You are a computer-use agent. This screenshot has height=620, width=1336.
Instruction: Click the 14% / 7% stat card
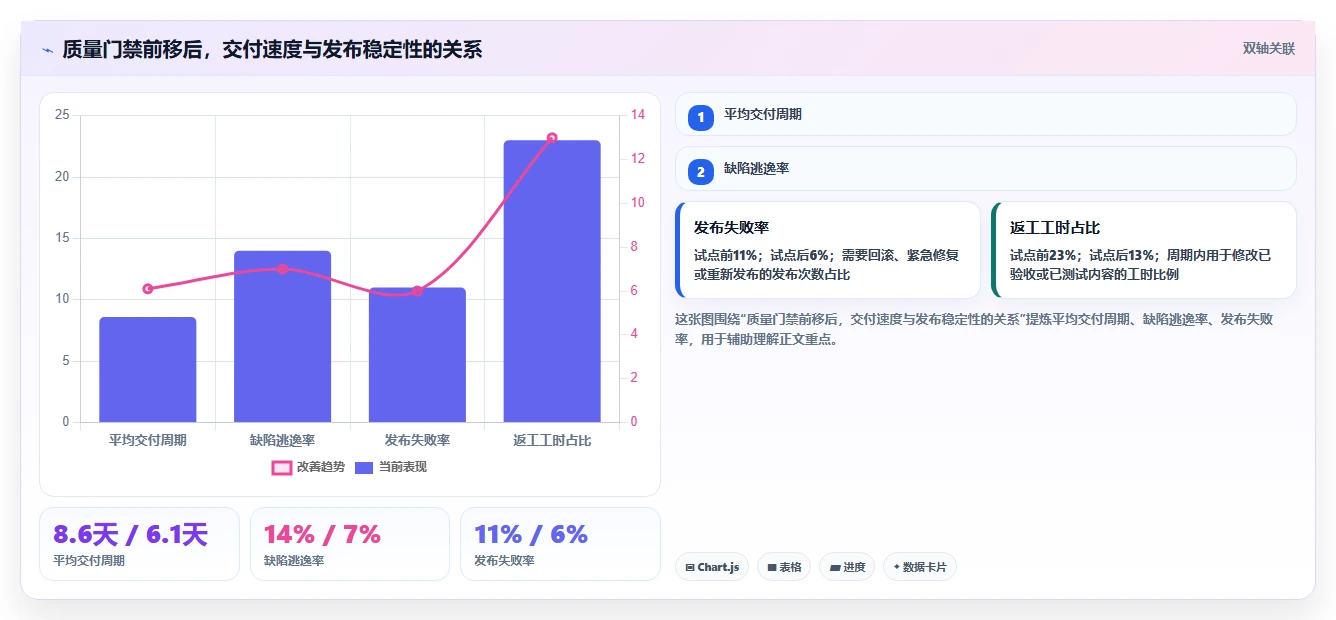[x=350, y=544]
